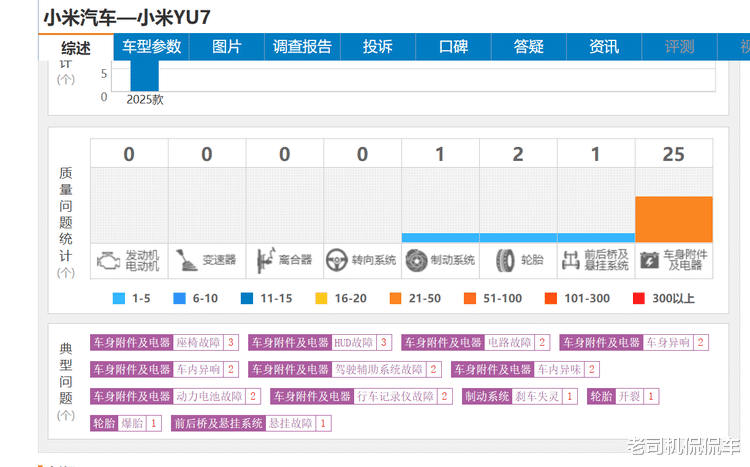Click the 16-20 yellow legend swatch
750x467 pixels.
(321, 299)
